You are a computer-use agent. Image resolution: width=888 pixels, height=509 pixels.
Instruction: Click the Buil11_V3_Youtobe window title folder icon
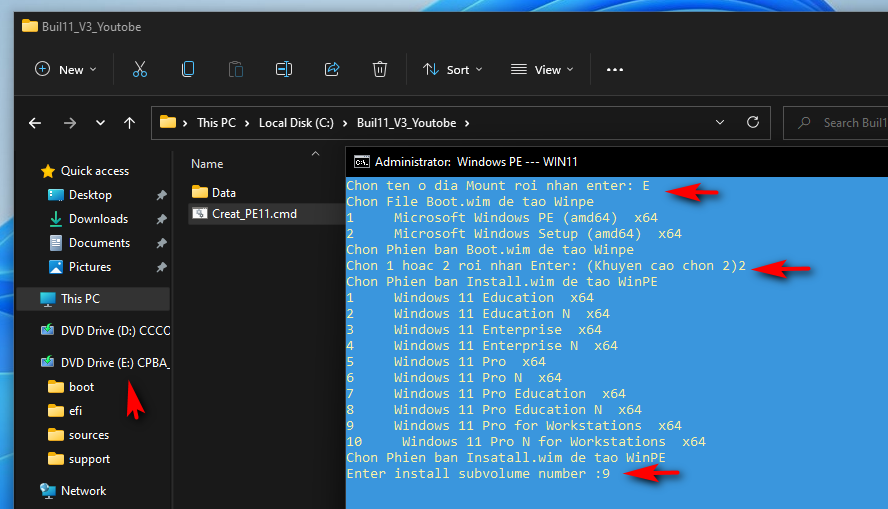point(29,26)
